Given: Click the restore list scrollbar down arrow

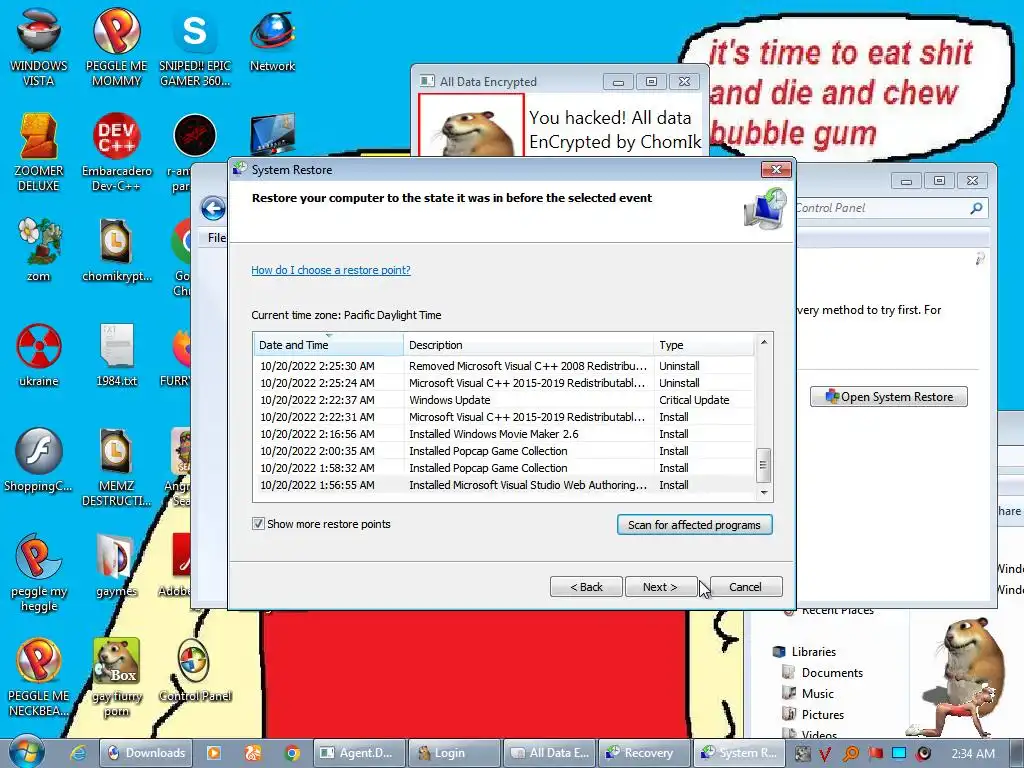Looking at the screenshot, I should click(763, 493).
